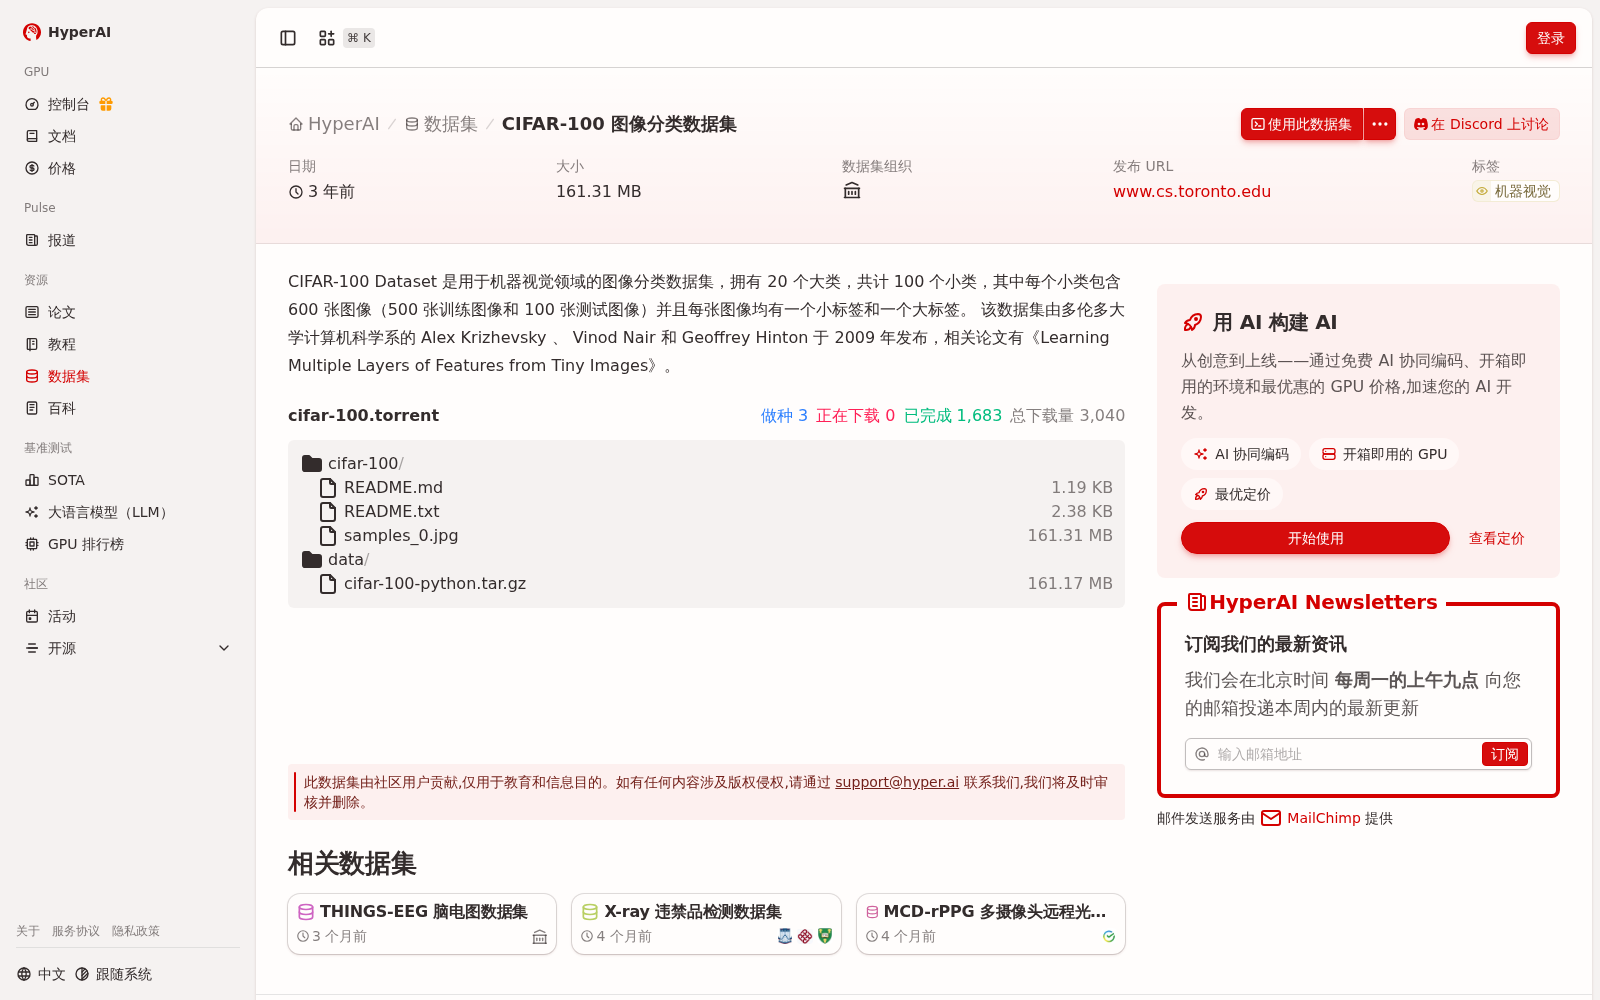Click the 已完成 1,683 stat
The width and height of the screenshot is (1600, 1000).
(953, 415)
